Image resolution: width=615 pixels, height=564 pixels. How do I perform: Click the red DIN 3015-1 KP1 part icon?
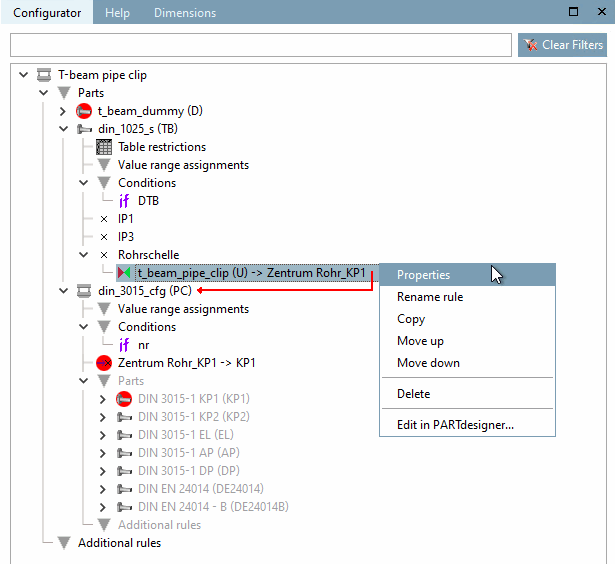(x=124, y=399)
